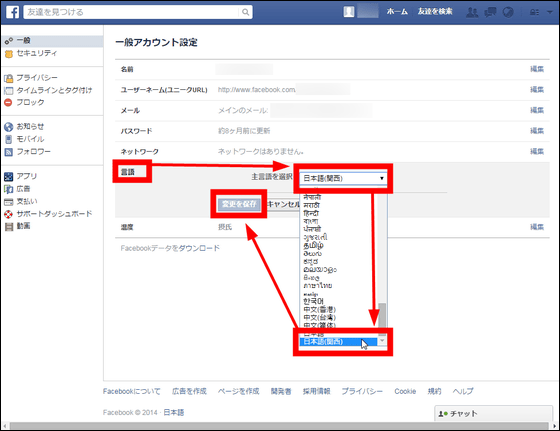Edit the ネットワーク row

(537, 151)
